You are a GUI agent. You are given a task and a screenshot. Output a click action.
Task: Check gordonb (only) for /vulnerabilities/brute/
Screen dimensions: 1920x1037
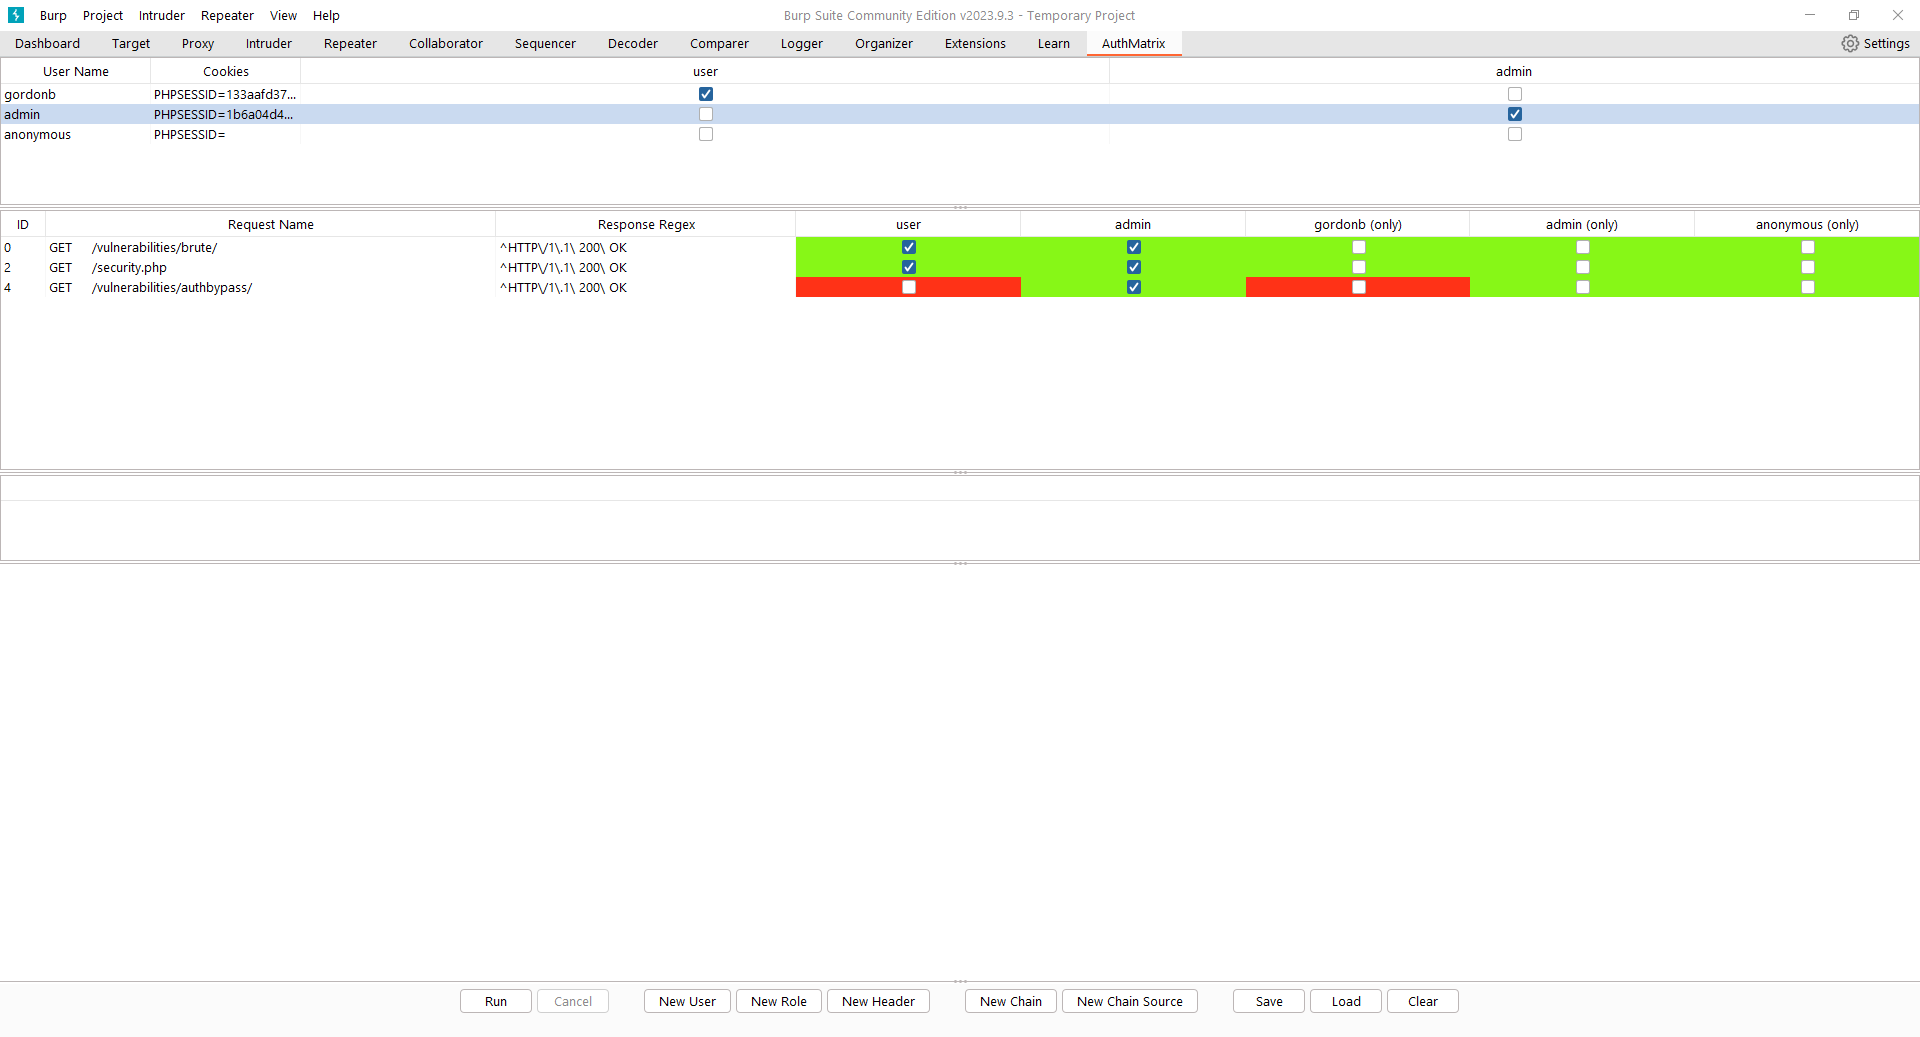[x=1359, y=247]
